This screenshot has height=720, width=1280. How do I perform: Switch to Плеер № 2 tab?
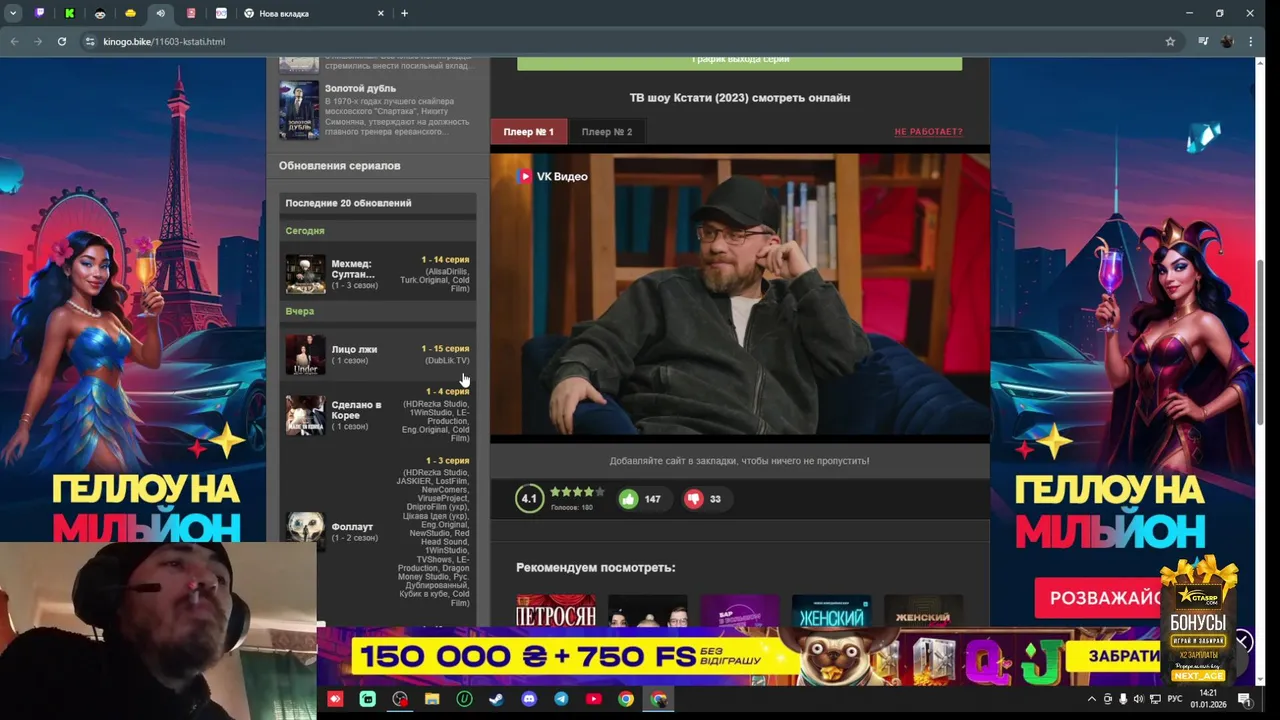click(x=607, y=131)
